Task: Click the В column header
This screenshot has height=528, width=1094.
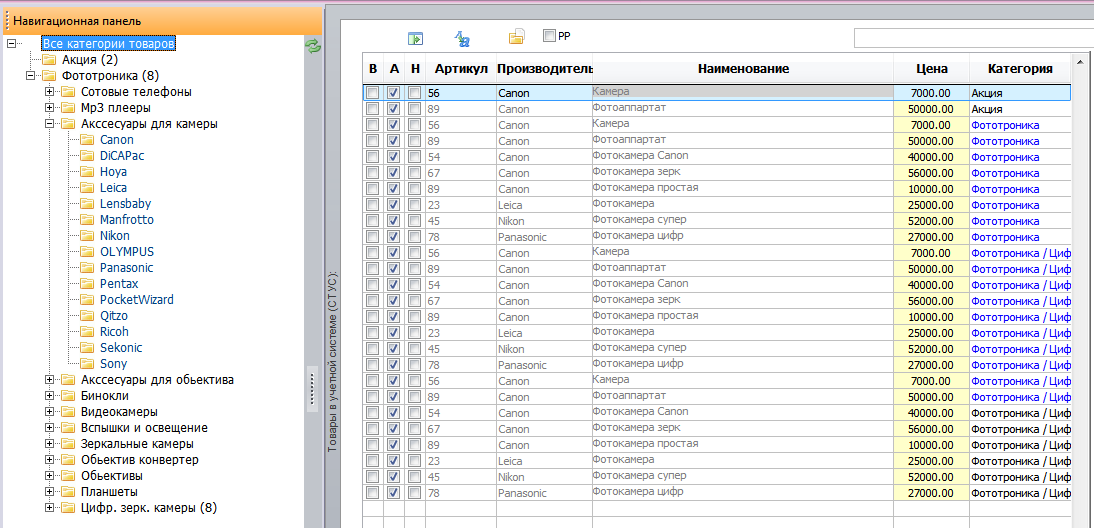Action: click(373, 68)
